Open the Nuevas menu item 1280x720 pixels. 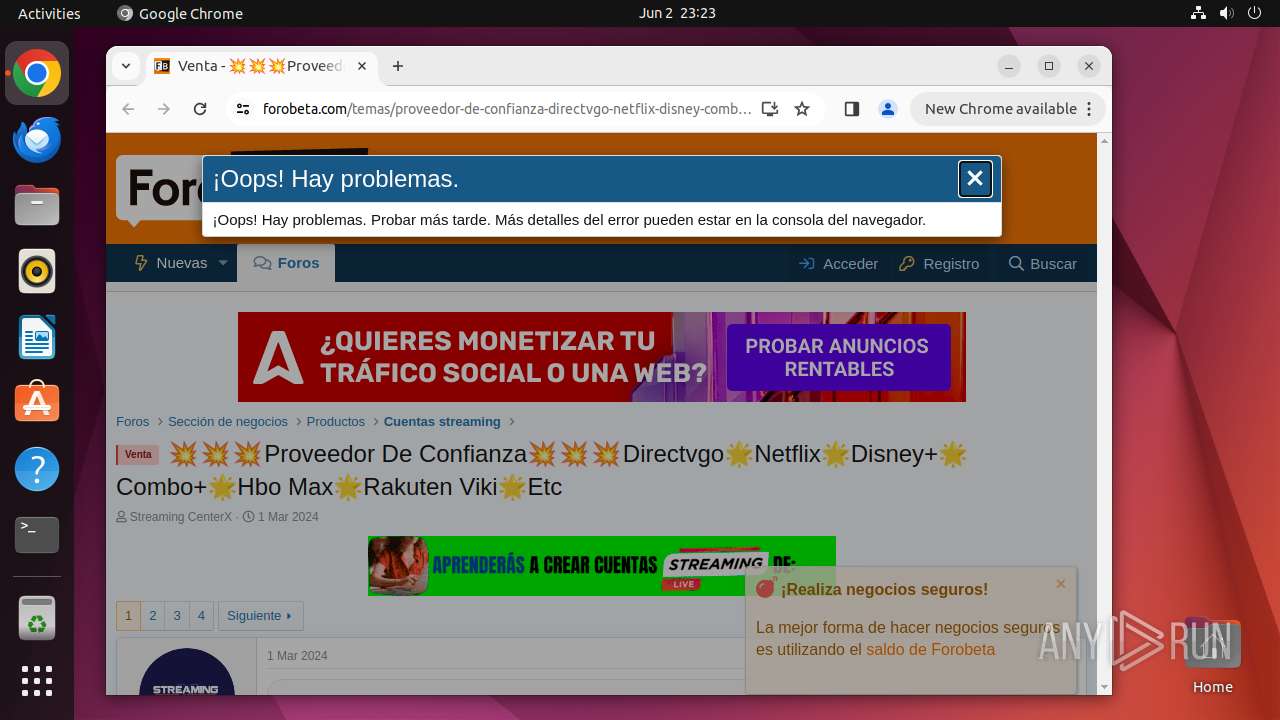[x=170, y=263]
